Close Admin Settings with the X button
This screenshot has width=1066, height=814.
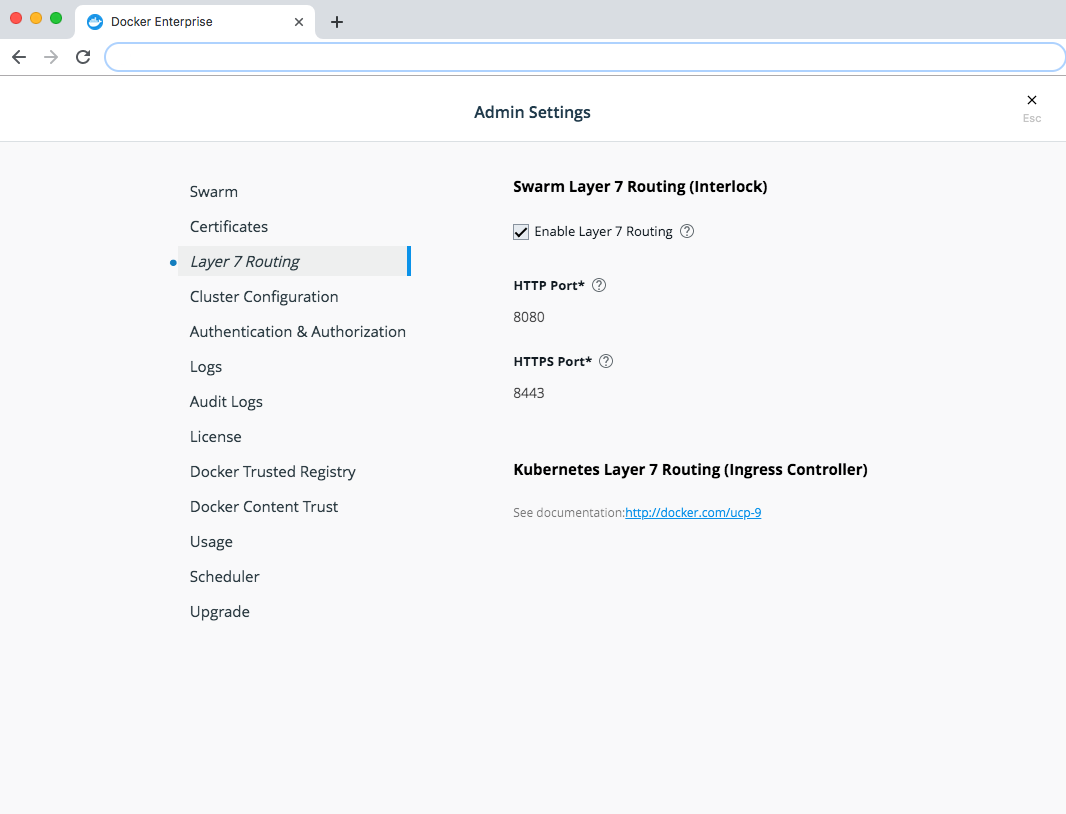tap(1031, 100)
